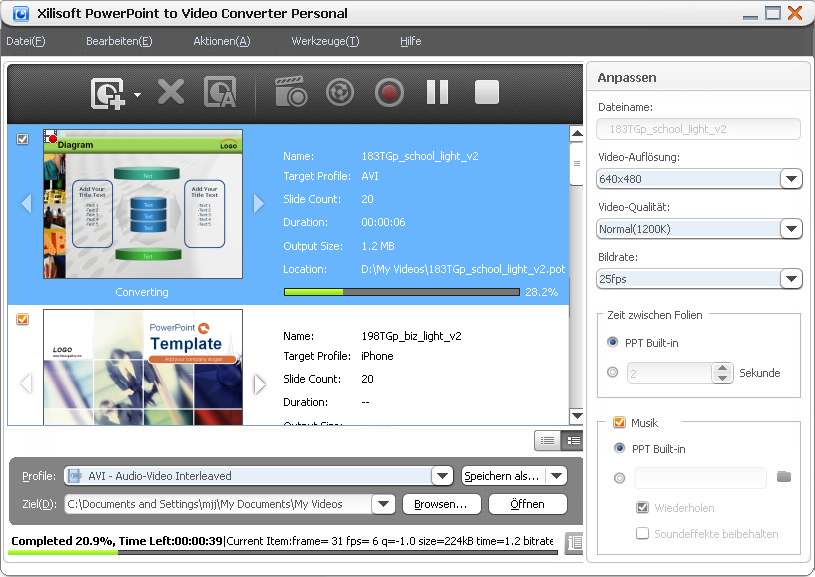Click the Ziel destination path field
Screen dimensions: 815x577
pyautogui.click(x=218, y=504)
